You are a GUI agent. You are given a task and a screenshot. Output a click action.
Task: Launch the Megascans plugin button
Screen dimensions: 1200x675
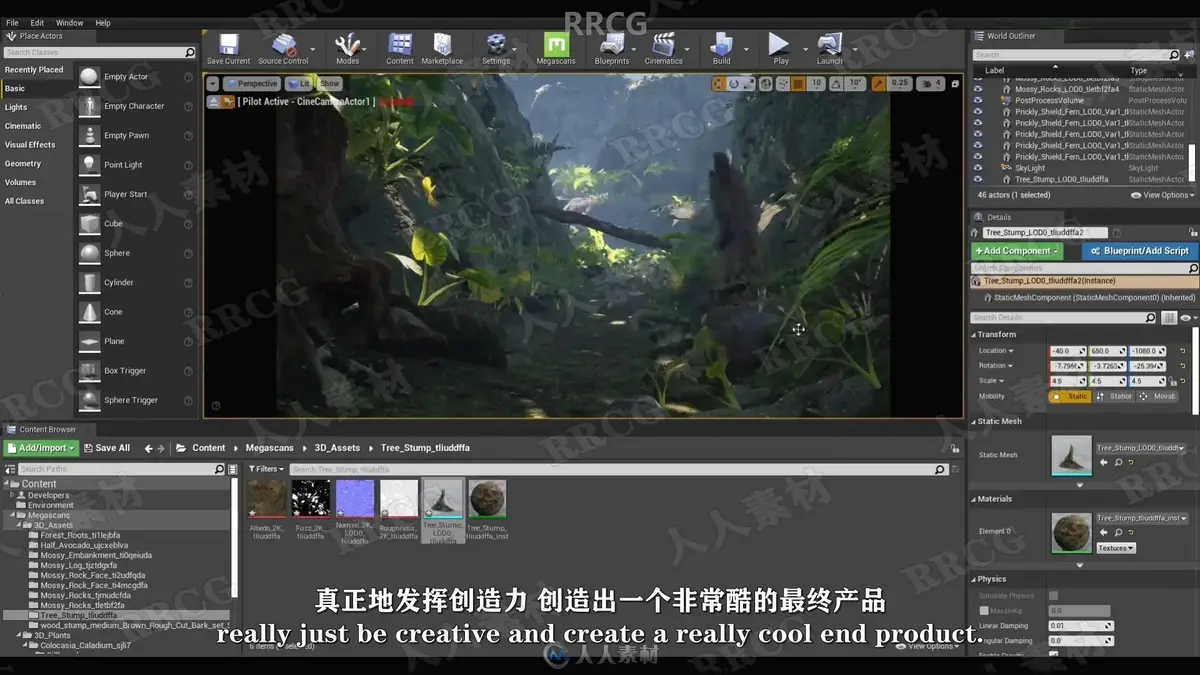point(556,48)
